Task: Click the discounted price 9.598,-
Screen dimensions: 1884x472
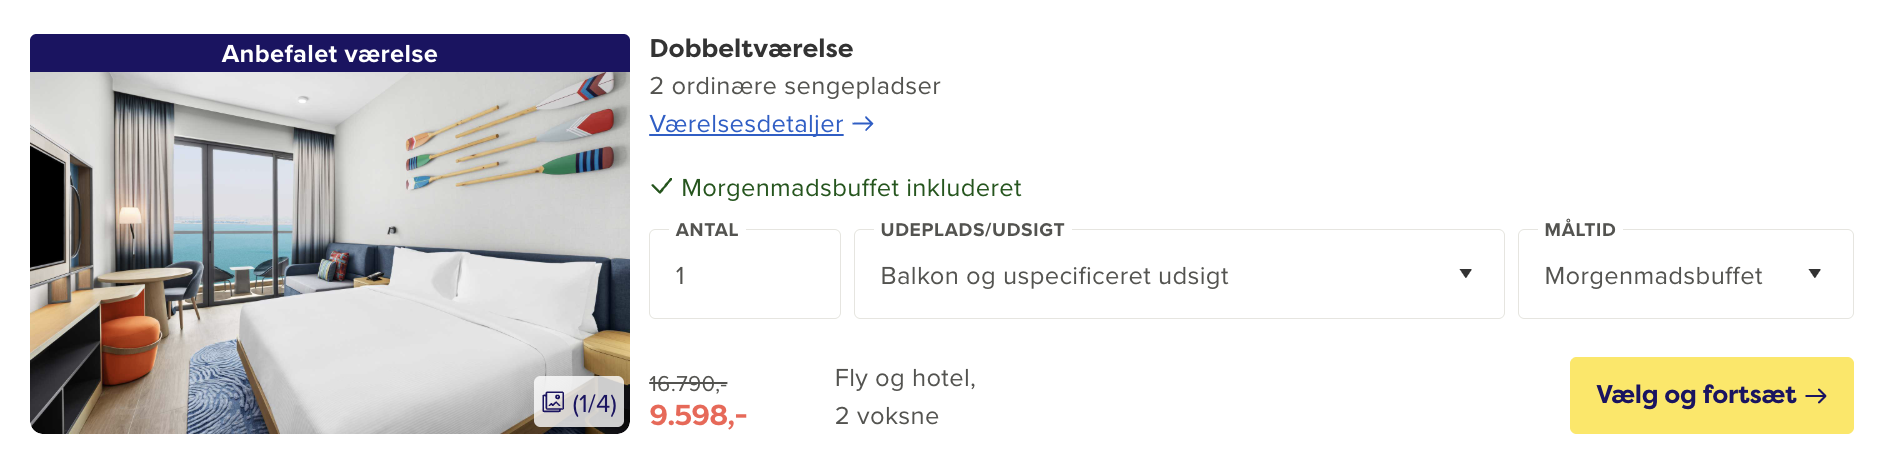Action: coord(698,415)
